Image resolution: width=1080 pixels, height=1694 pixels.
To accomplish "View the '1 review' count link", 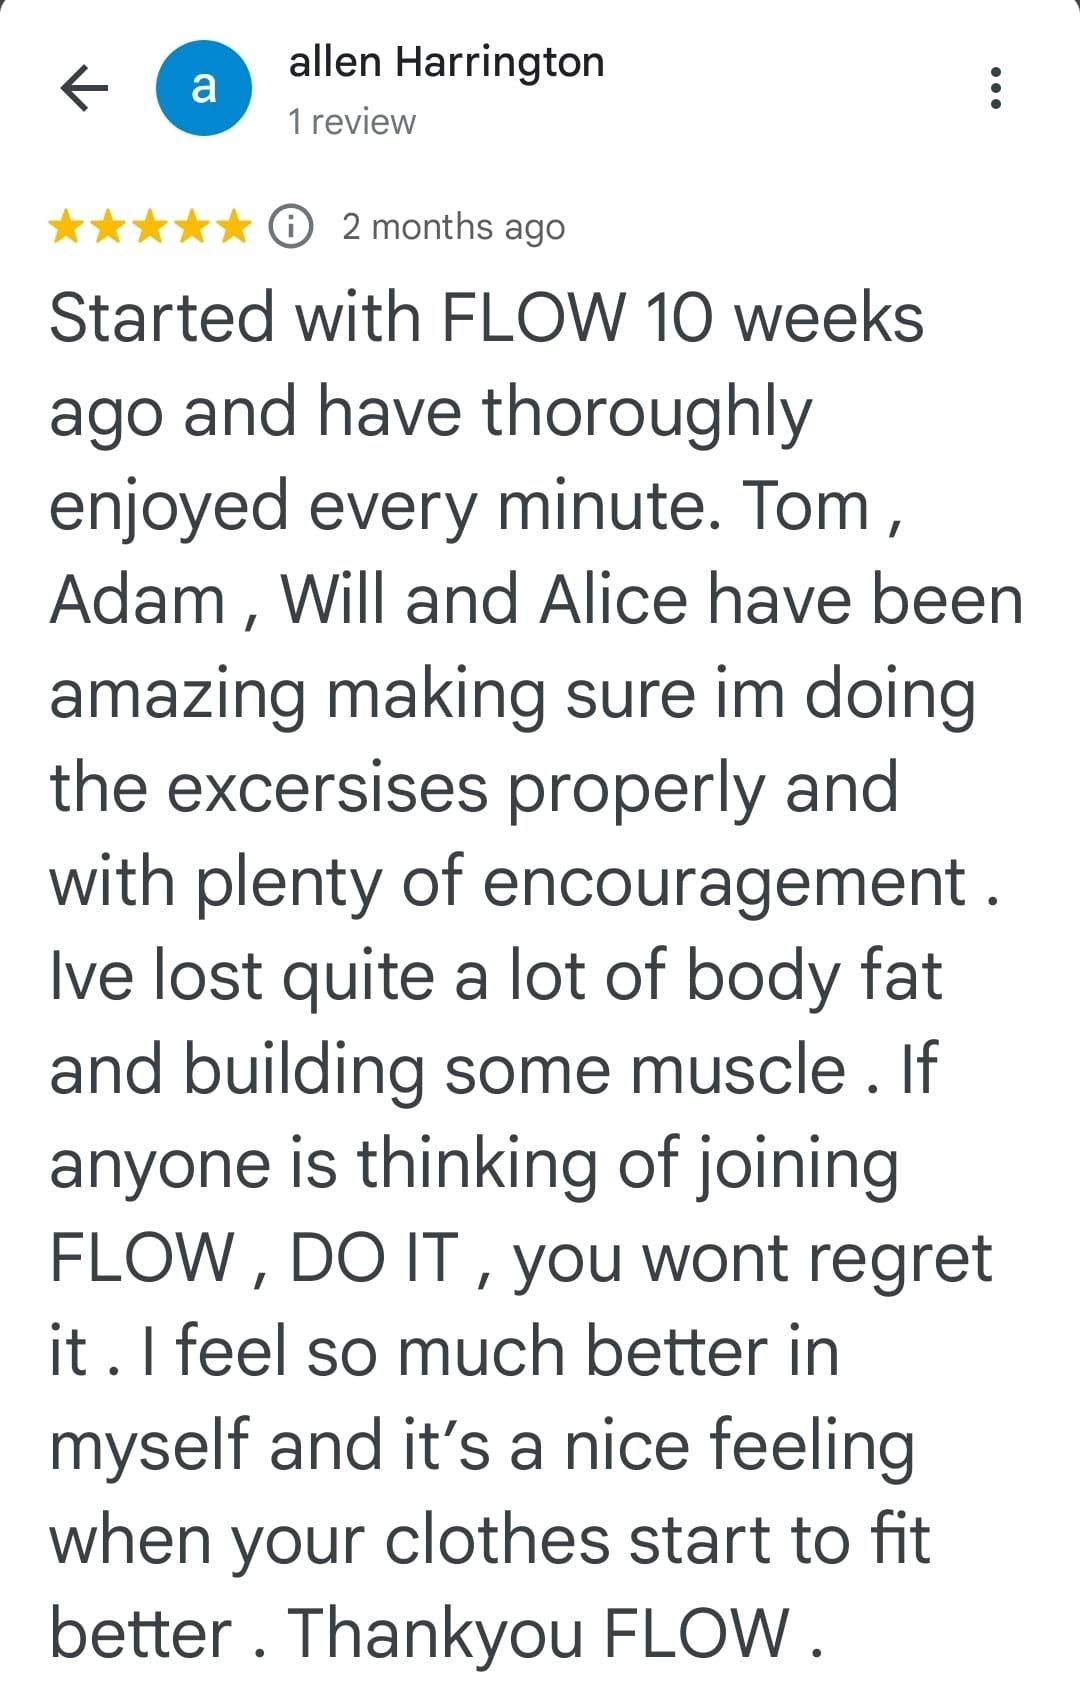I will pos(351,122).
